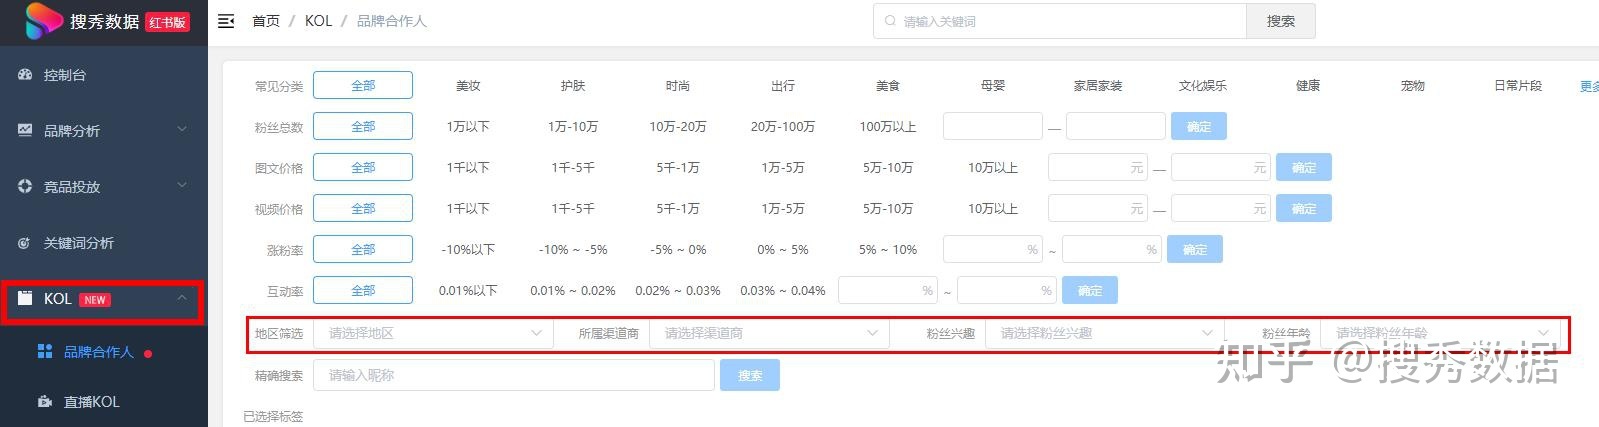Click the 关键词分析 icon
This screenshot has height=427, width=1599.
pos(25,243)
